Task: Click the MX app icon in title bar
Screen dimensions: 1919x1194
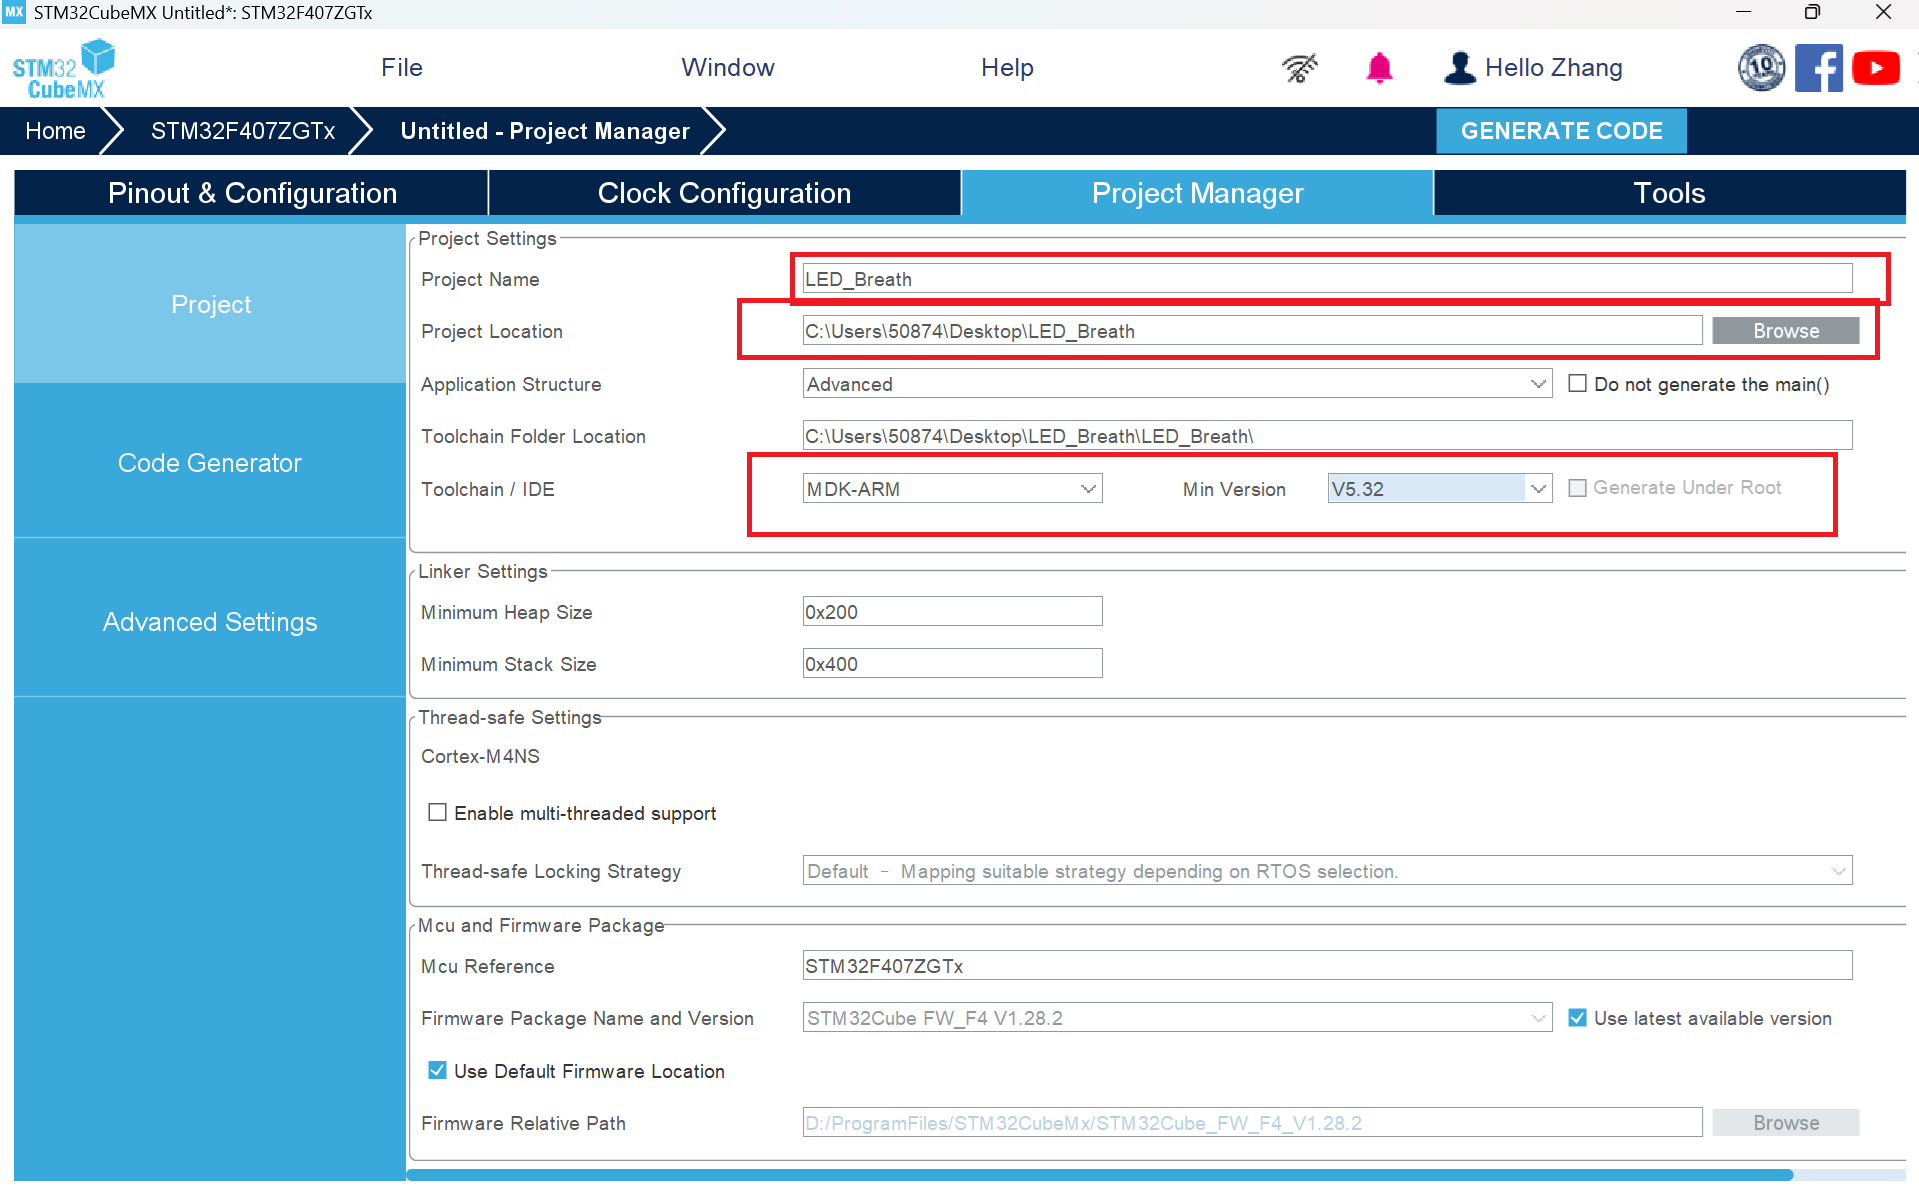Action: point(14,12)
